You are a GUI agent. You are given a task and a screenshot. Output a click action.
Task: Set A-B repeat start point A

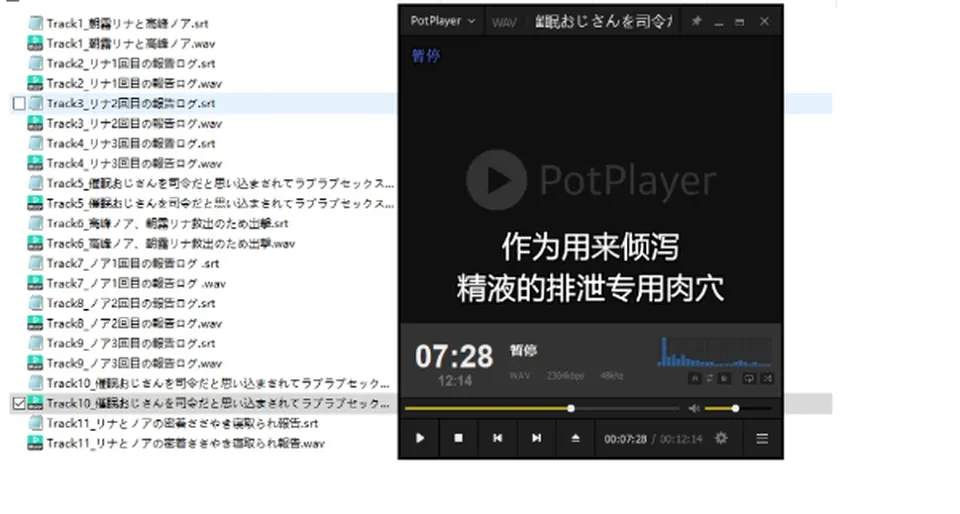[694, 378]
